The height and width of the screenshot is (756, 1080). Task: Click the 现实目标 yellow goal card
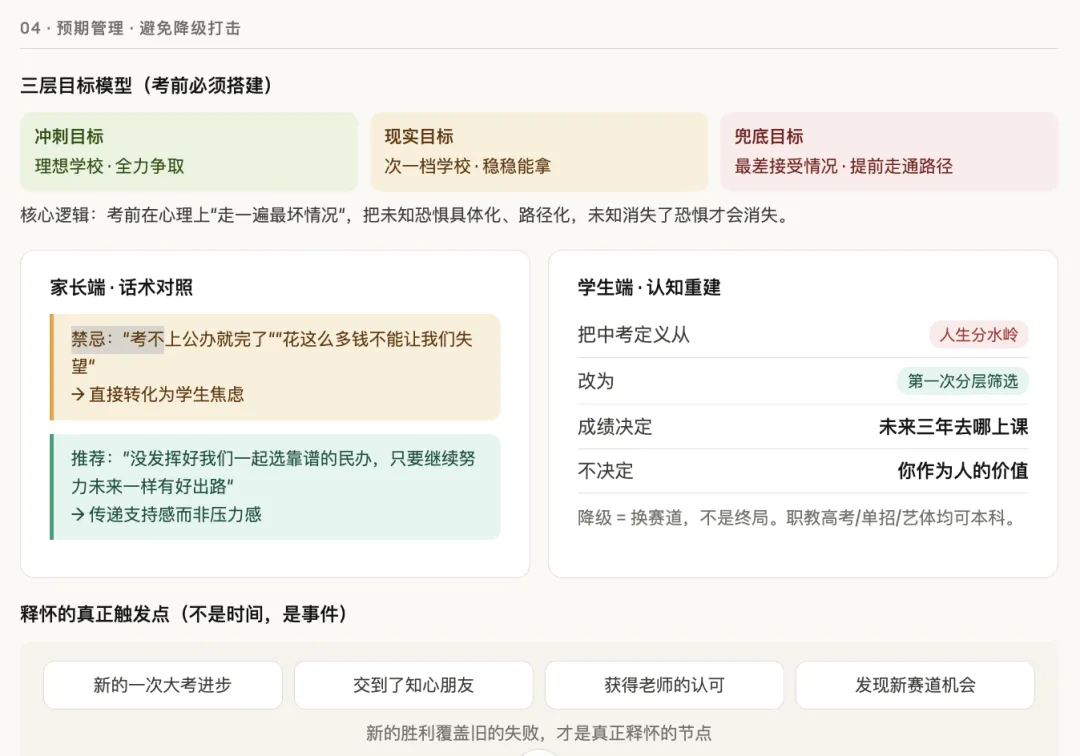(539, 150)
